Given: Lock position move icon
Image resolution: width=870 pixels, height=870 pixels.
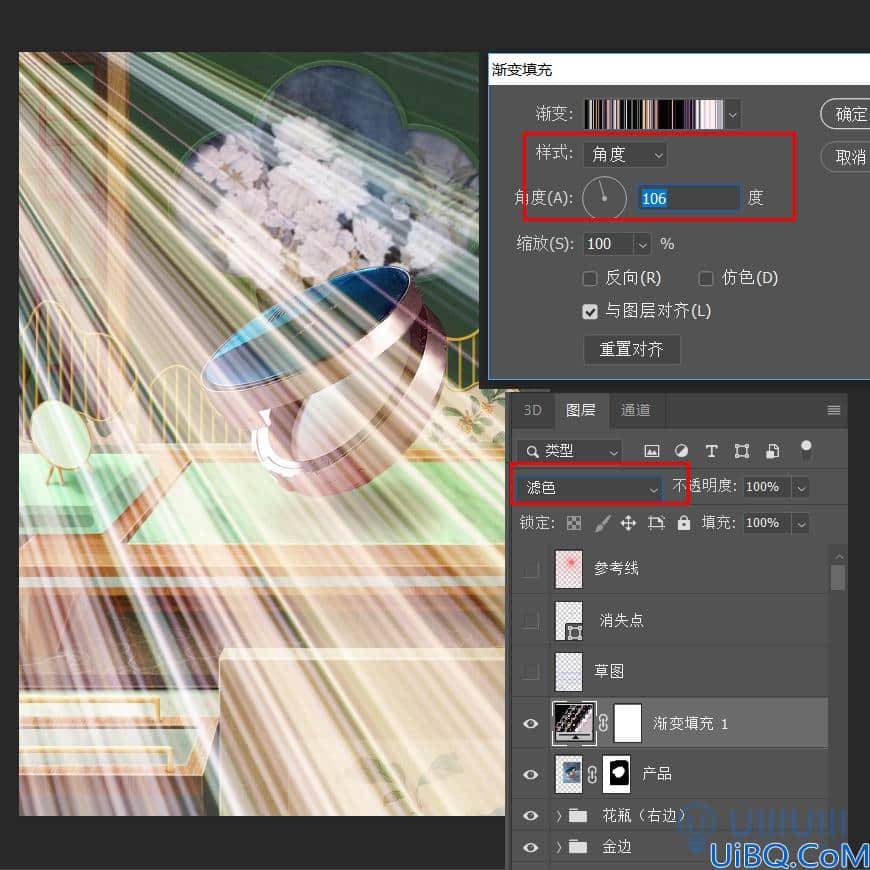Looking at the screenshot, I should point(628,523).
